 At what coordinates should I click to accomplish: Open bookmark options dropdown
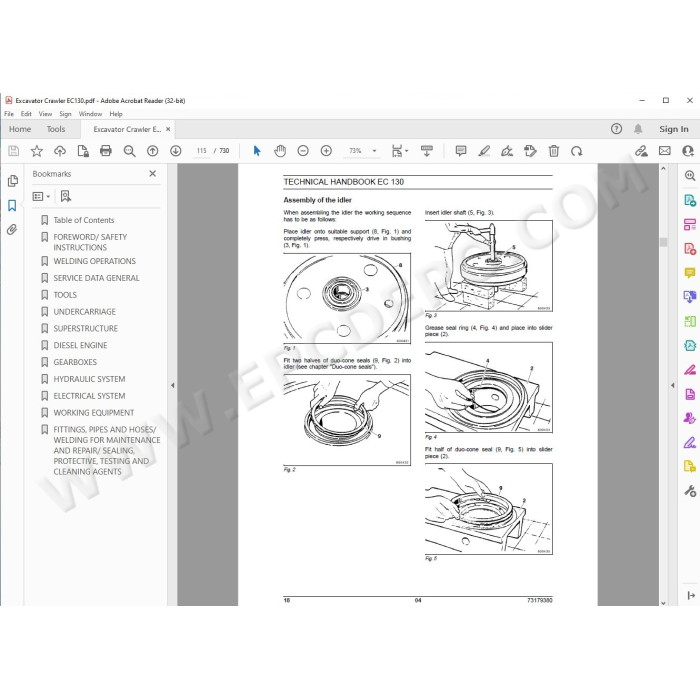(x=41, y=196)
